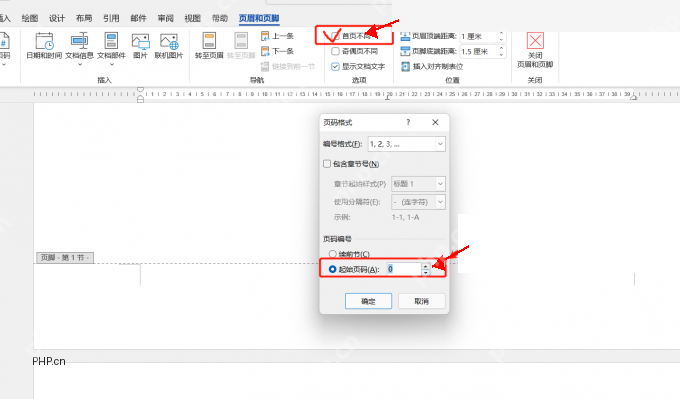
Task: Toggle Show Document Text (显示文档文字)
Action: (x=335, y=66)
